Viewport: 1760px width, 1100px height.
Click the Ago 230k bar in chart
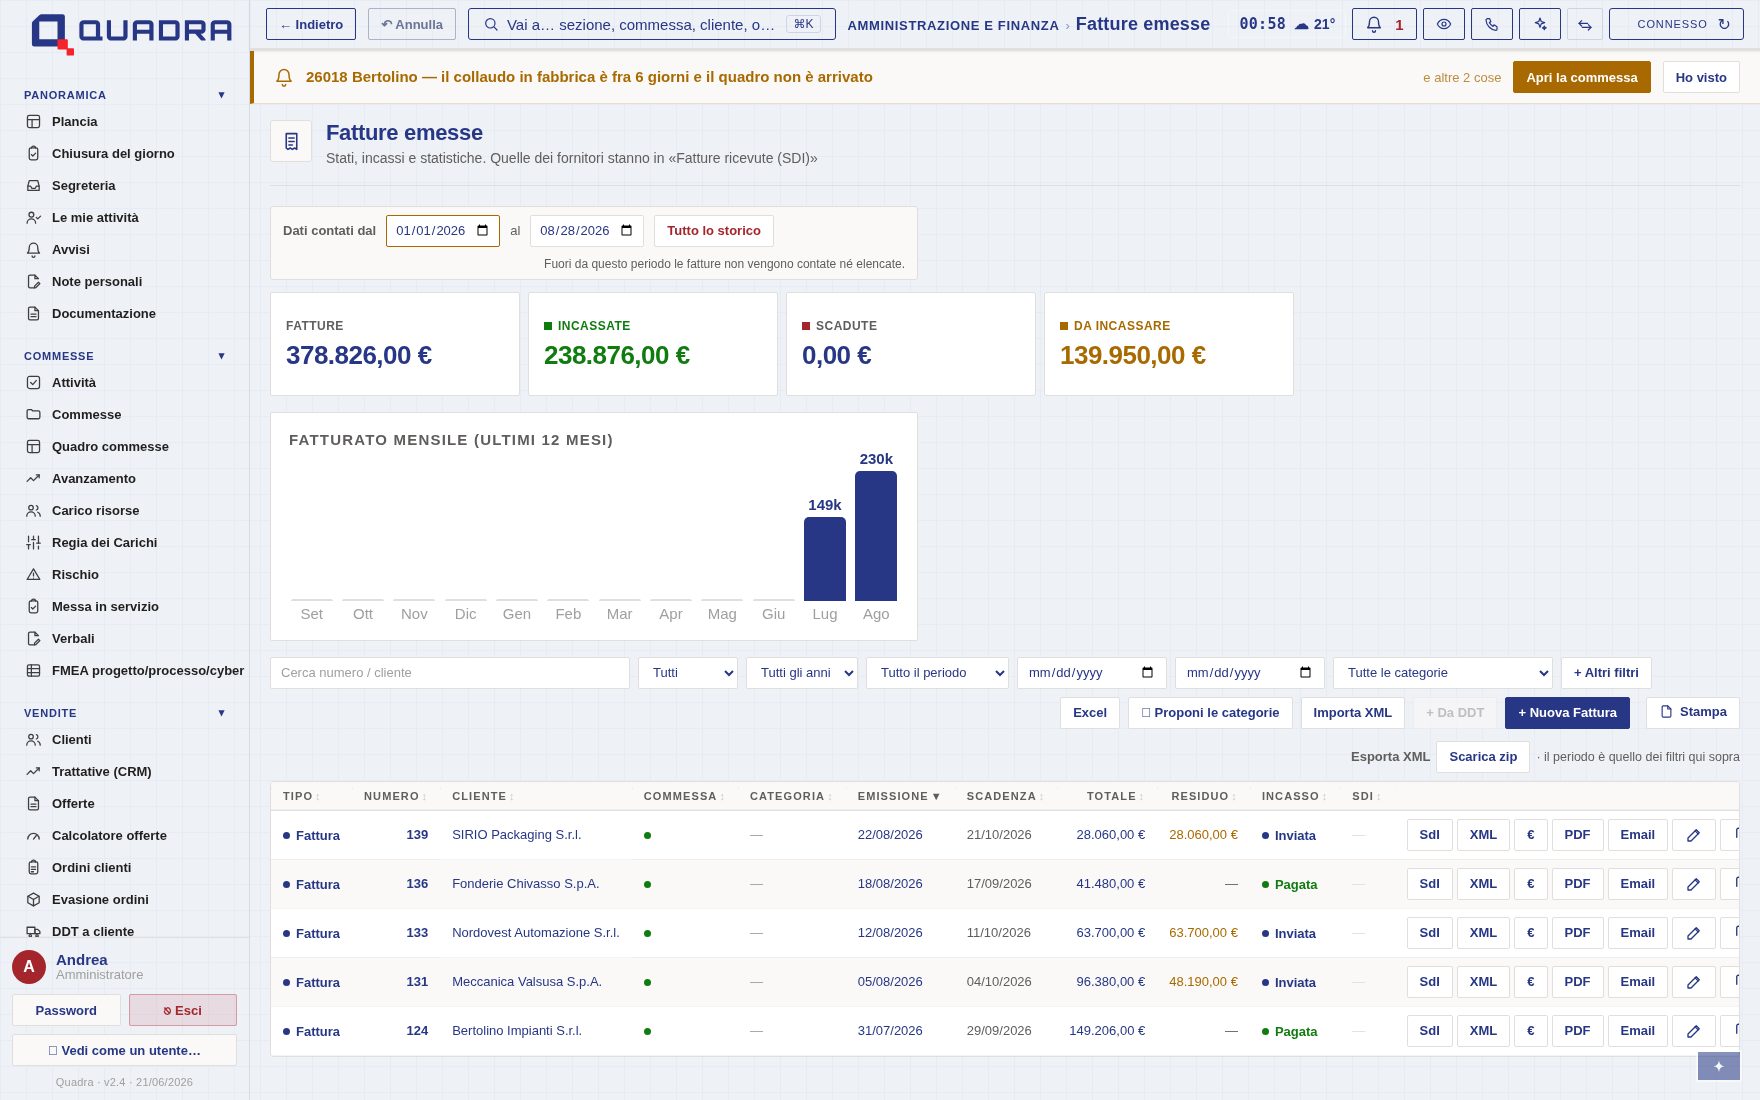(876, 536)
